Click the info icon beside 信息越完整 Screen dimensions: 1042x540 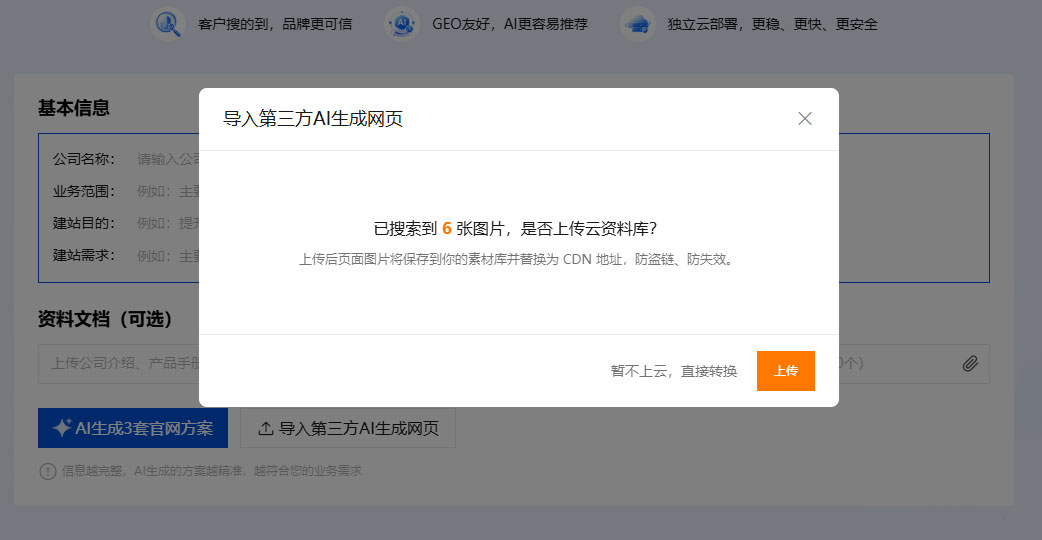click(48, 471)
